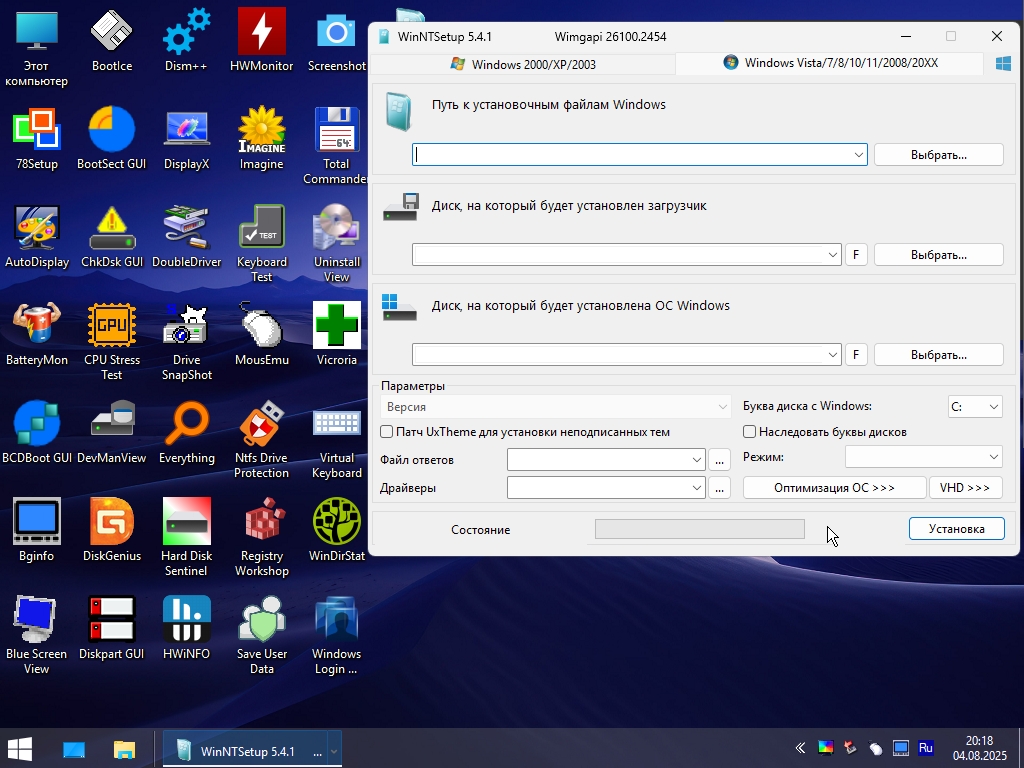Launch BootSect GUI shortcut
1024x768 pixels.
pyautogui.click(x=112, y=138)
